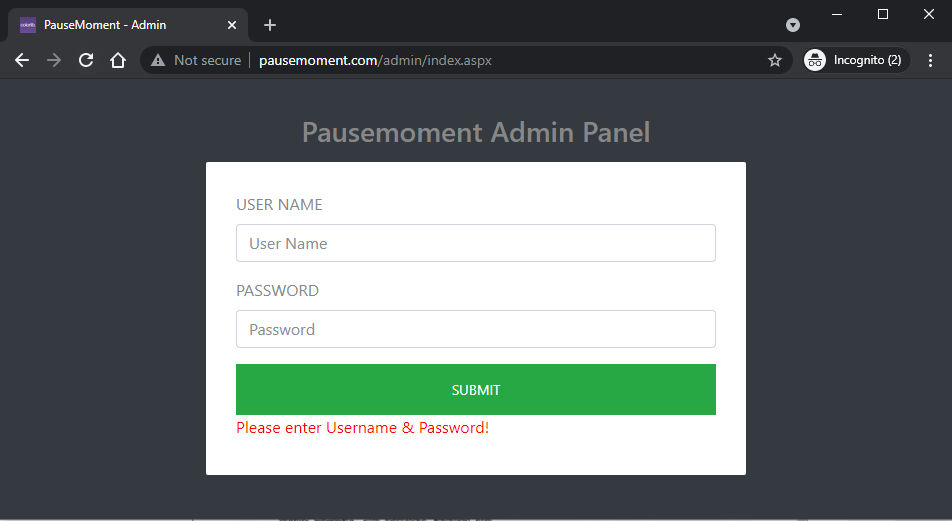Focus the Password input field
This screenshot has height=521, width=952.
(476, 329)
